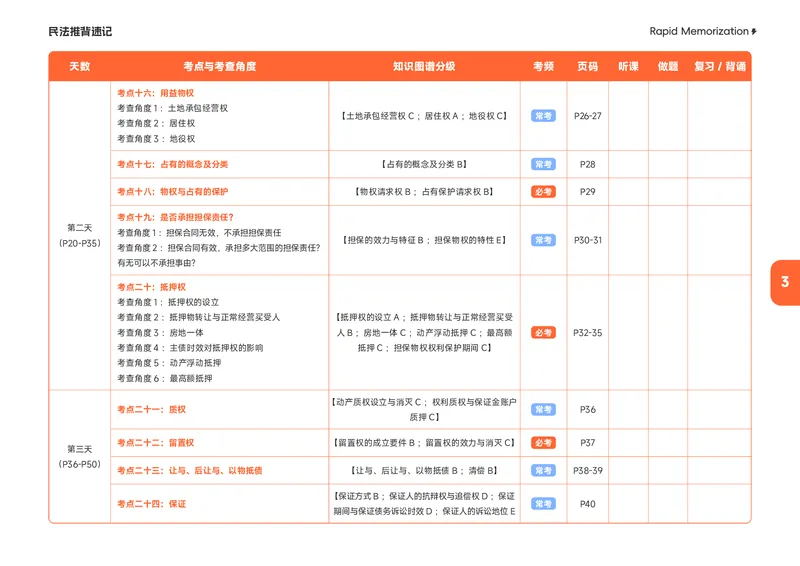Click the 常考 badge in 质权 row

coord(543,410)
